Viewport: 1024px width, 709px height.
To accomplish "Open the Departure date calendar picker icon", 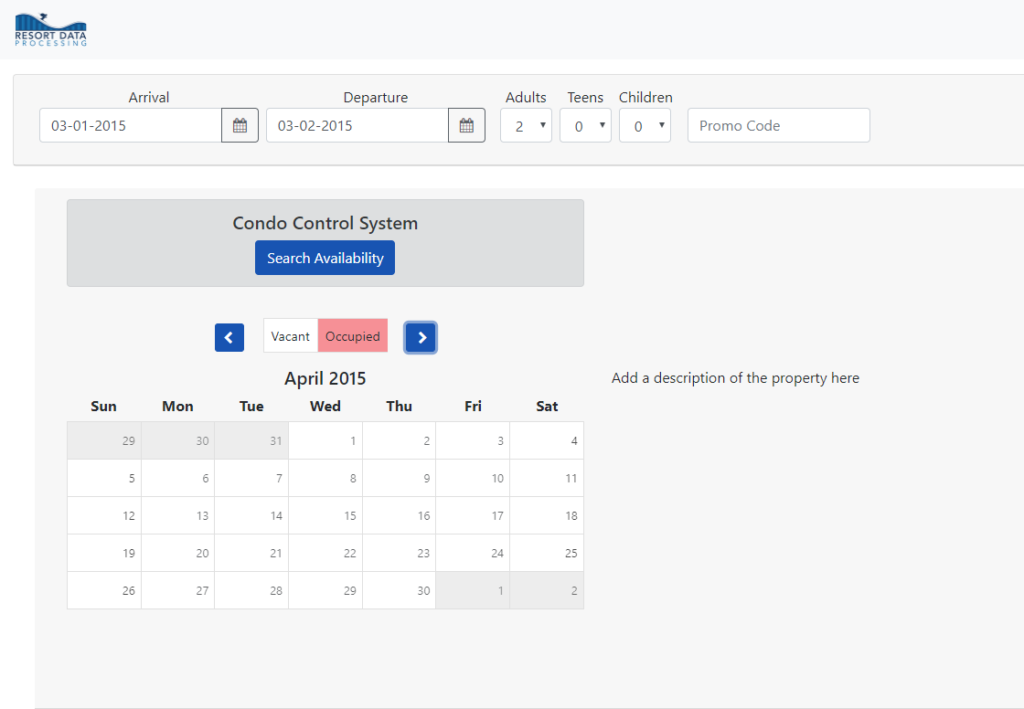I will (x=466, y=125).
